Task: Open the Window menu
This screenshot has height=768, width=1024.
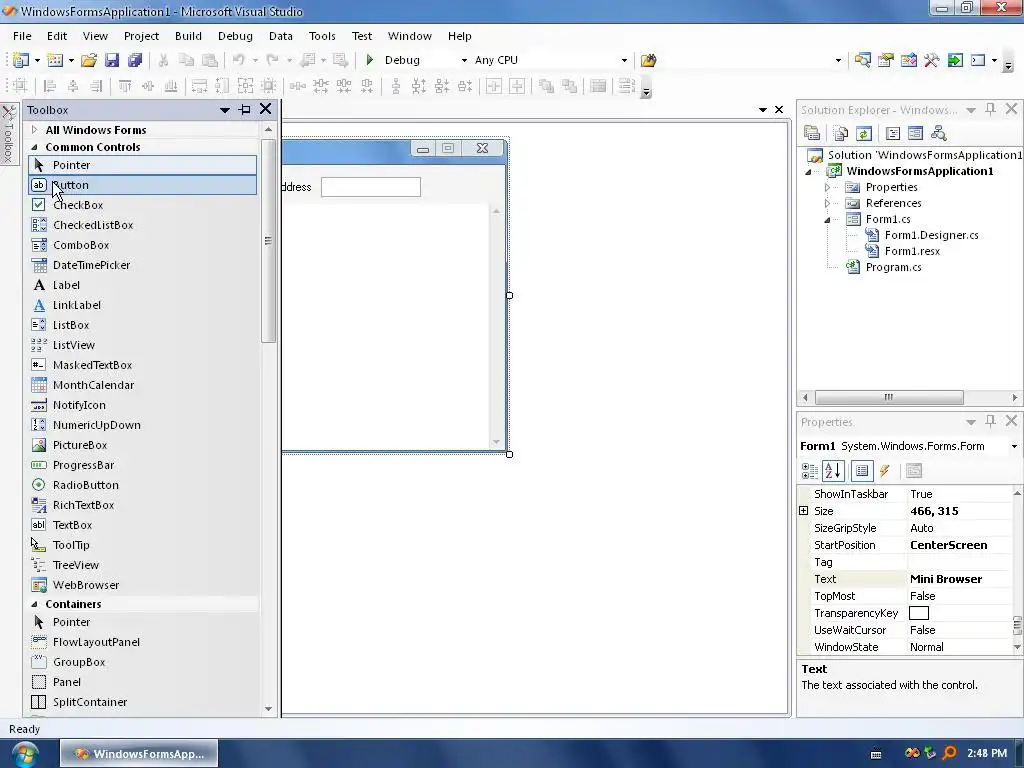Action: pos(409,36)
